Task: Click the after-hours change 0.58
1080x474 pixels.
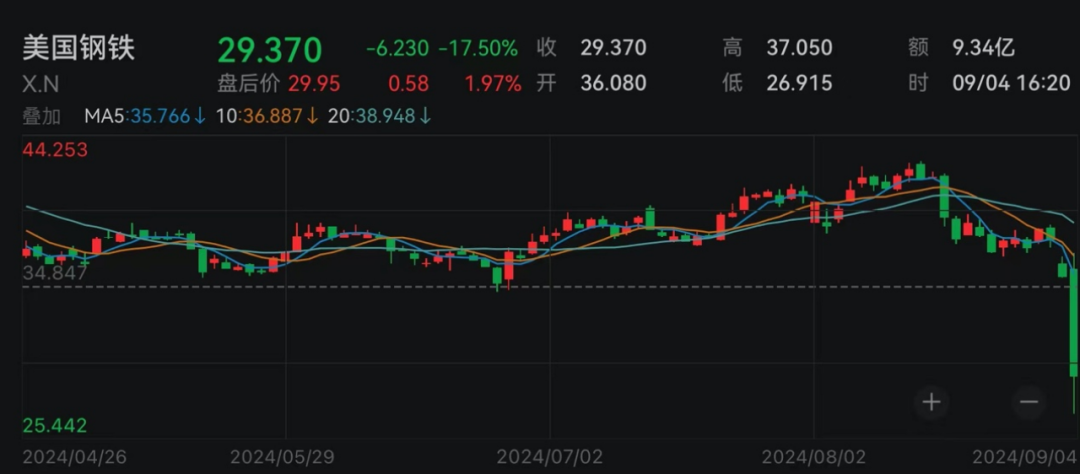Action: pyautogui.click(x=408, y=83)
